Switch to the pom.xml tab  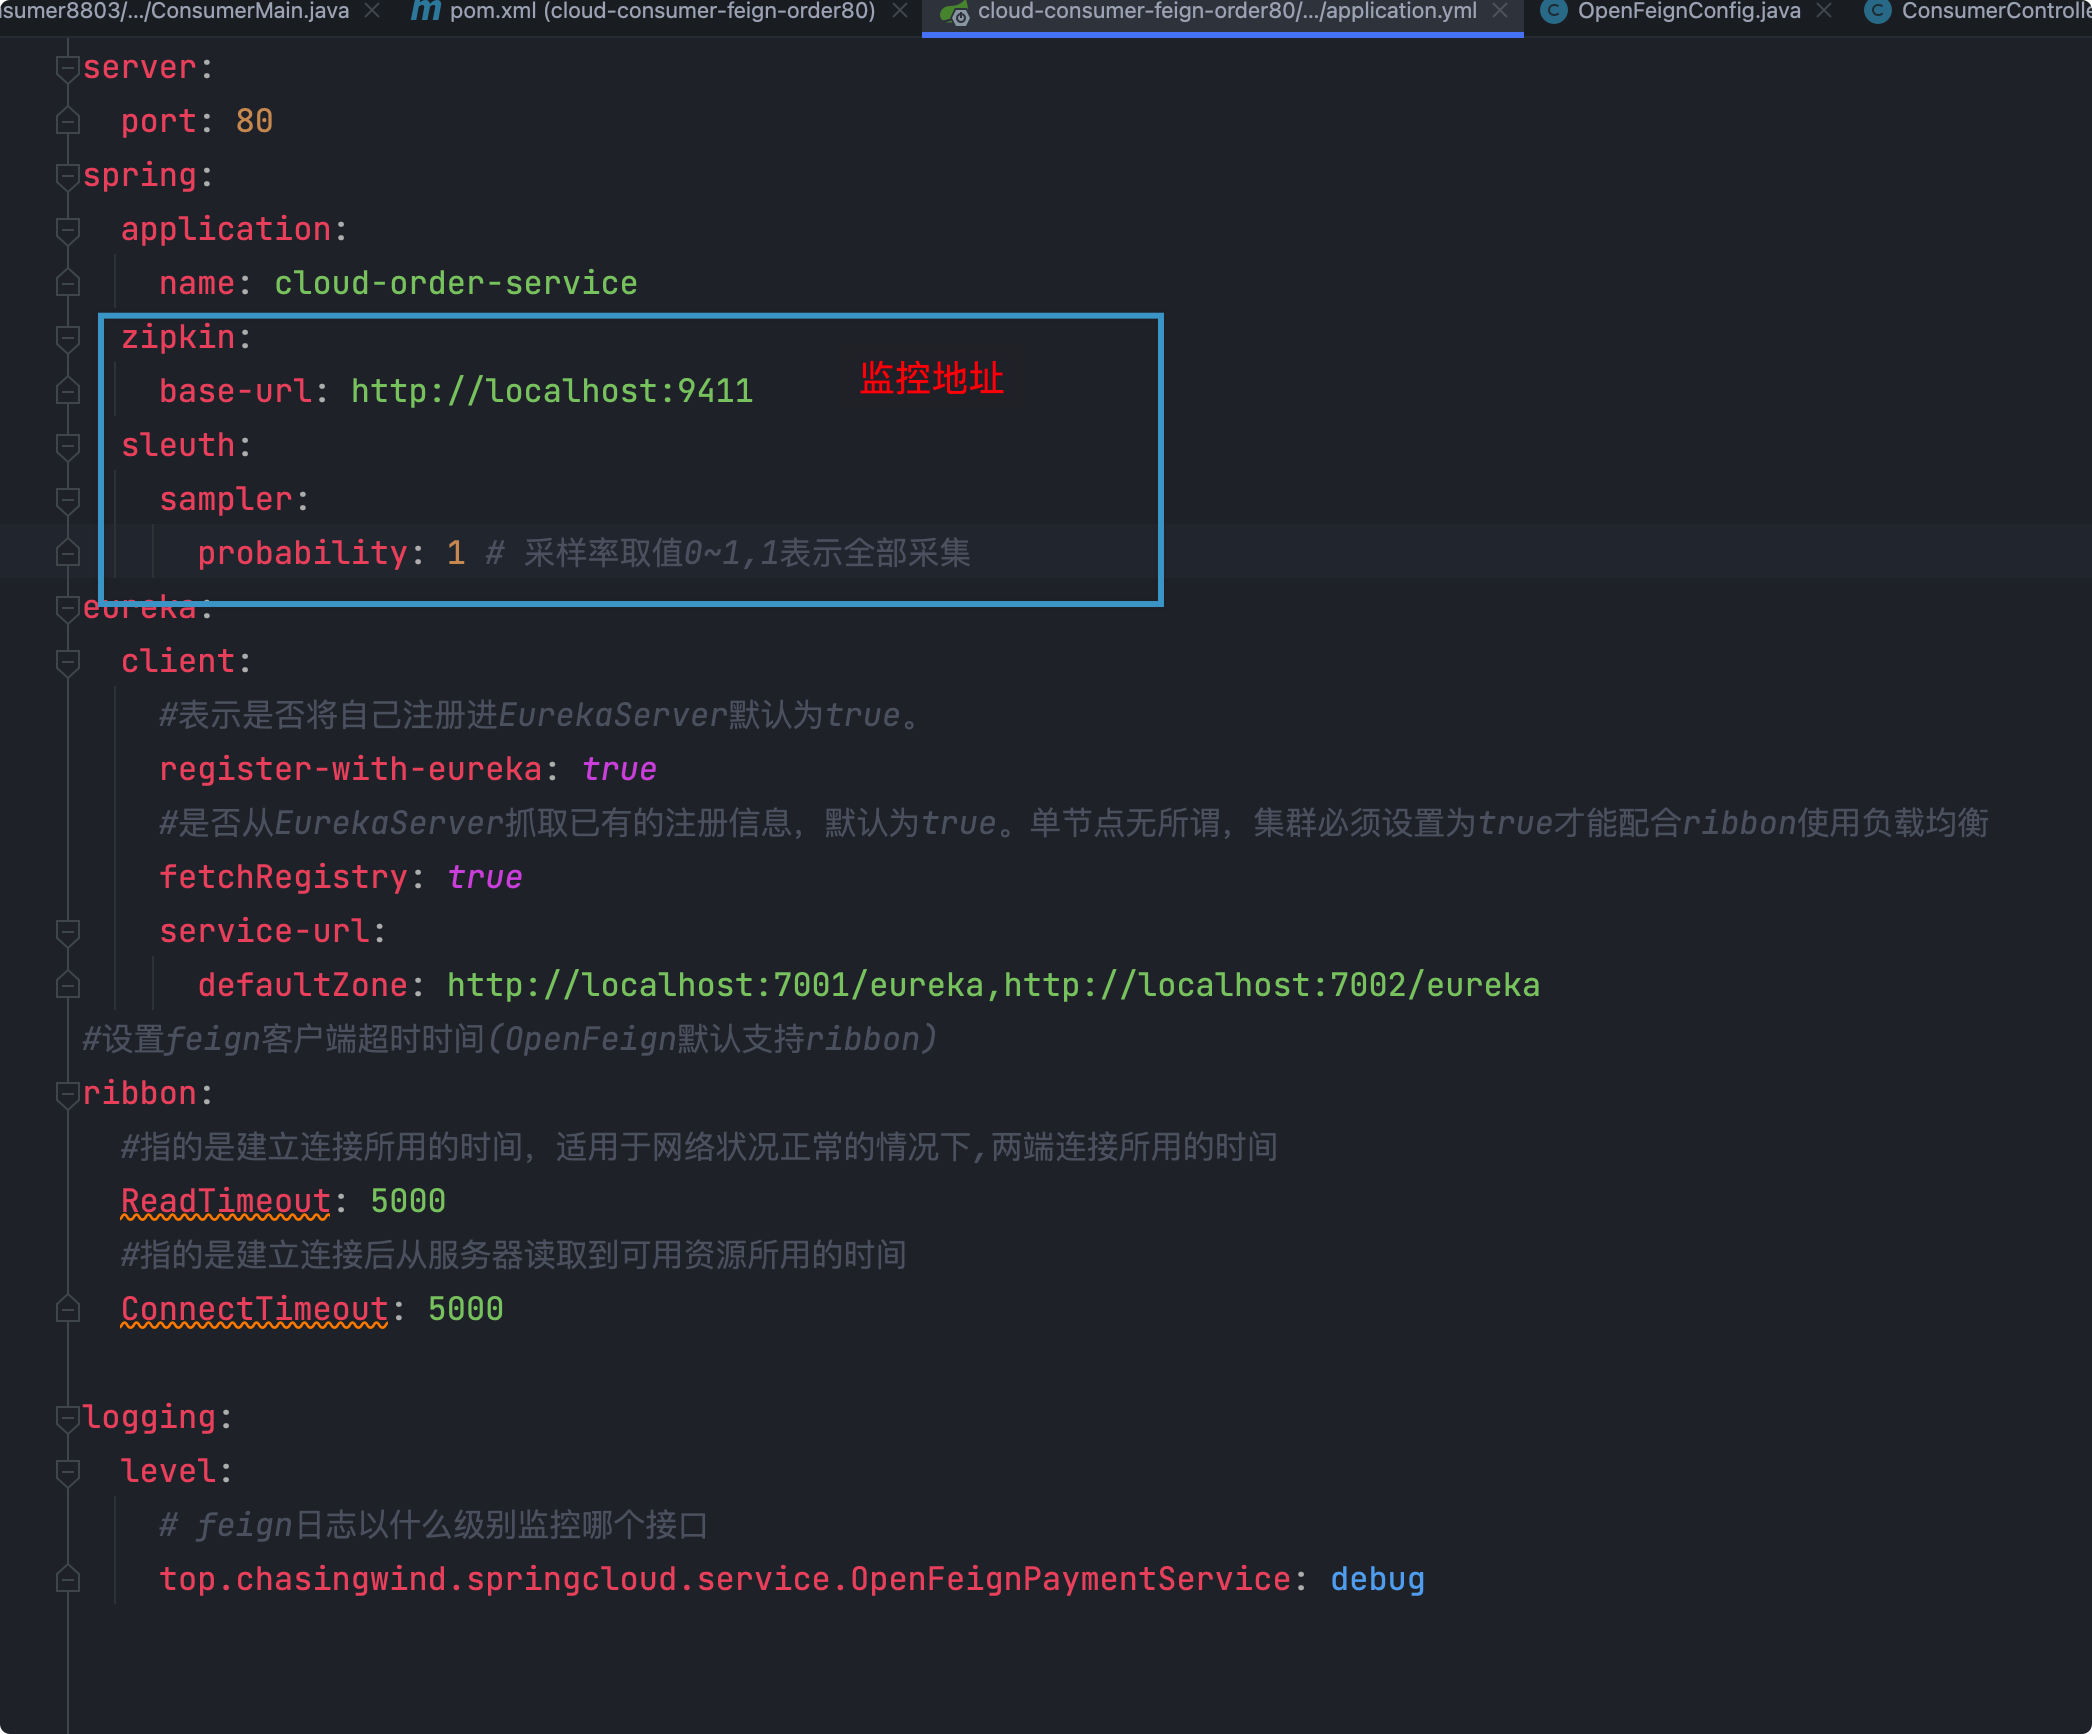coord(662,11)
